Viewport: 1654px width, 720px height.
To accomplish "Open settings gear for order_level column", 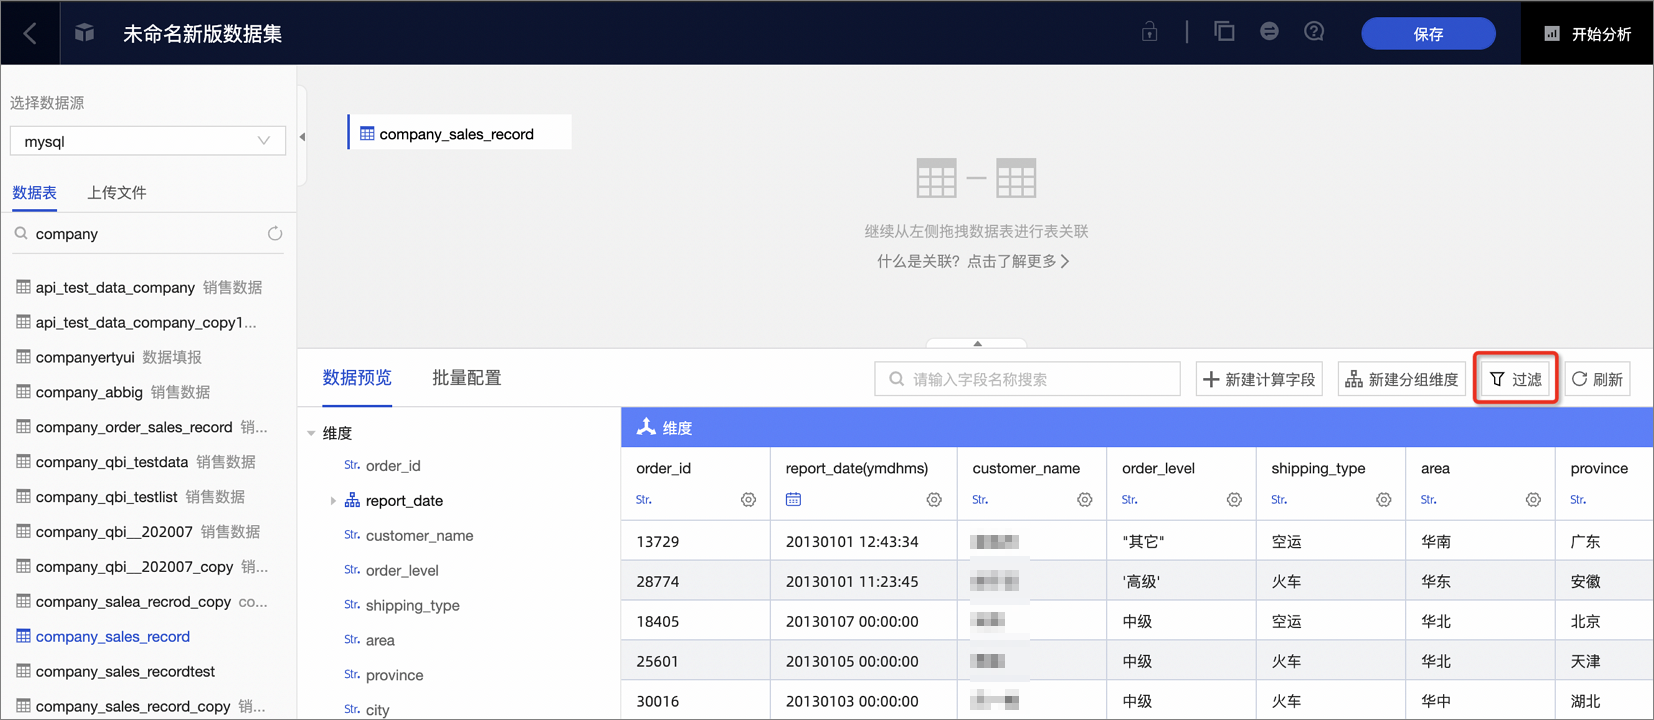I will pos(1234,500).
